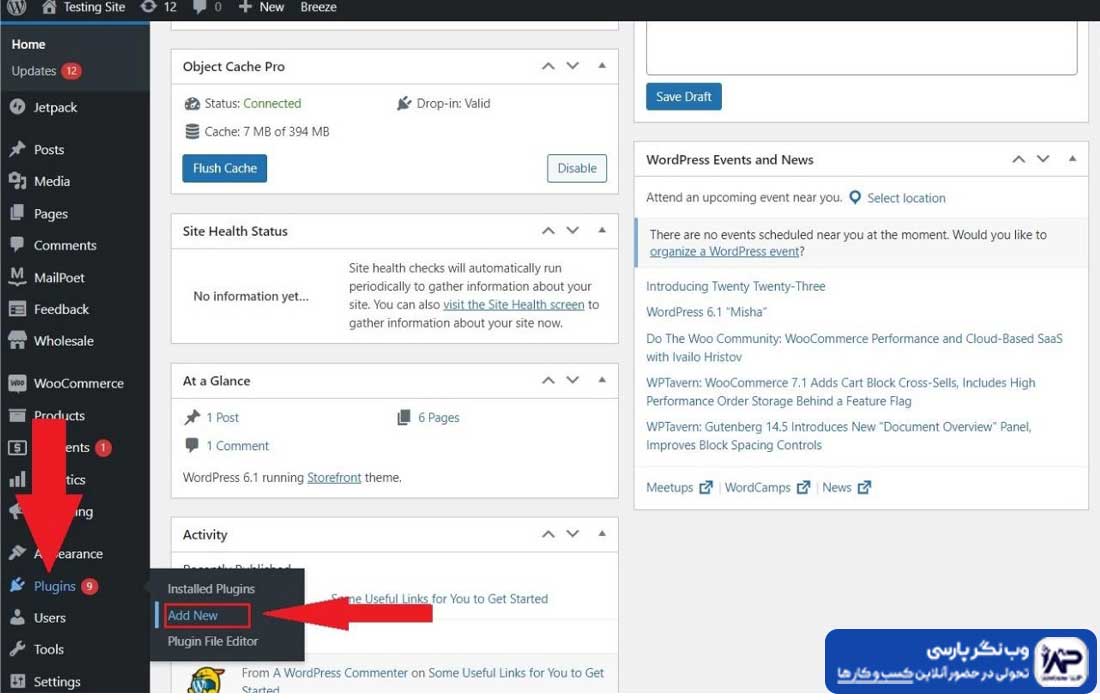The height and width of the screenshot is (700, 1100).
Task: Click the WordPress logo in admin bar
Action: pyautogui.click(x=16, y=7)
